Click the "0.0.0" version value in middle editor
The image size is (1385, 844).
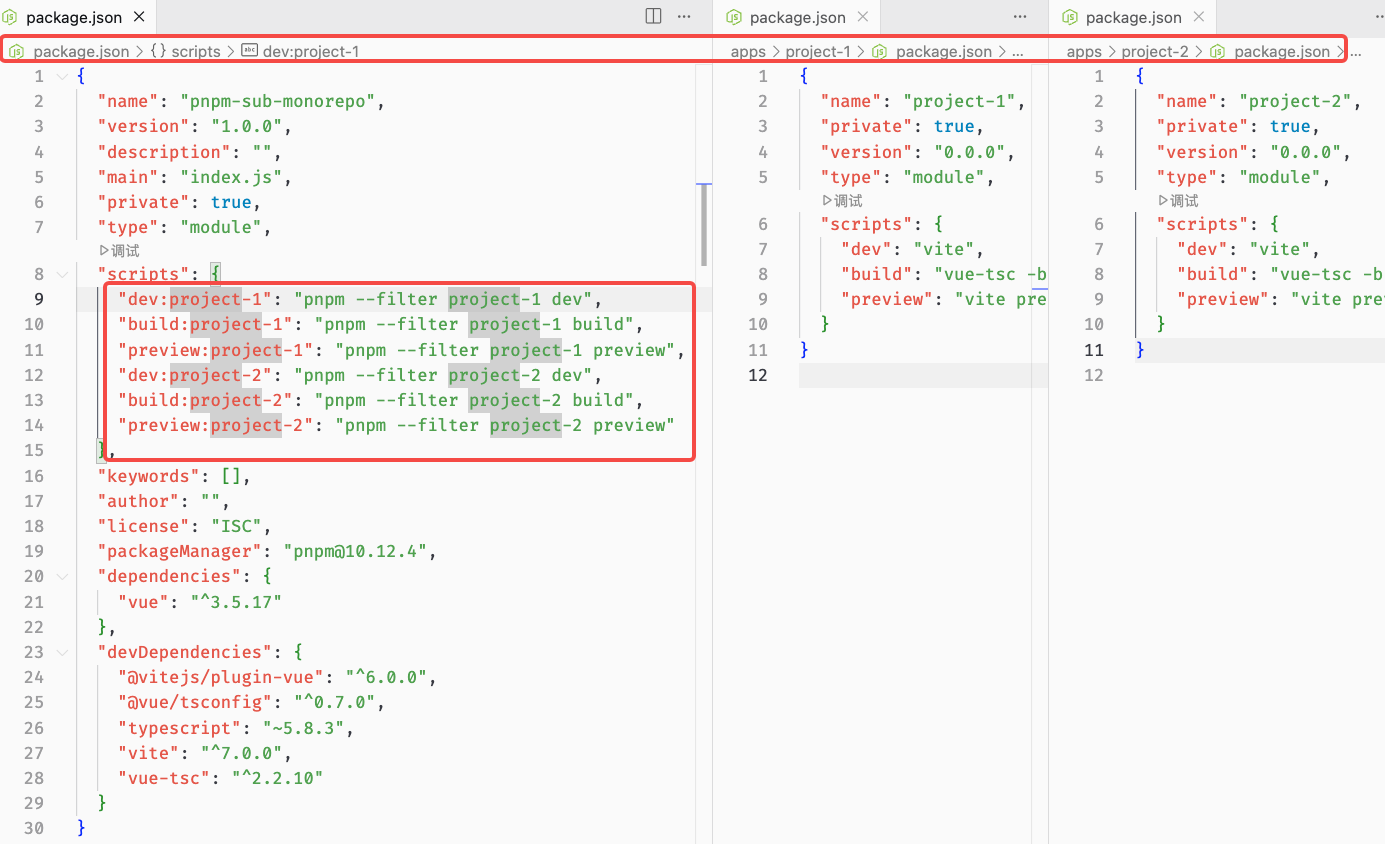point(970,152)
